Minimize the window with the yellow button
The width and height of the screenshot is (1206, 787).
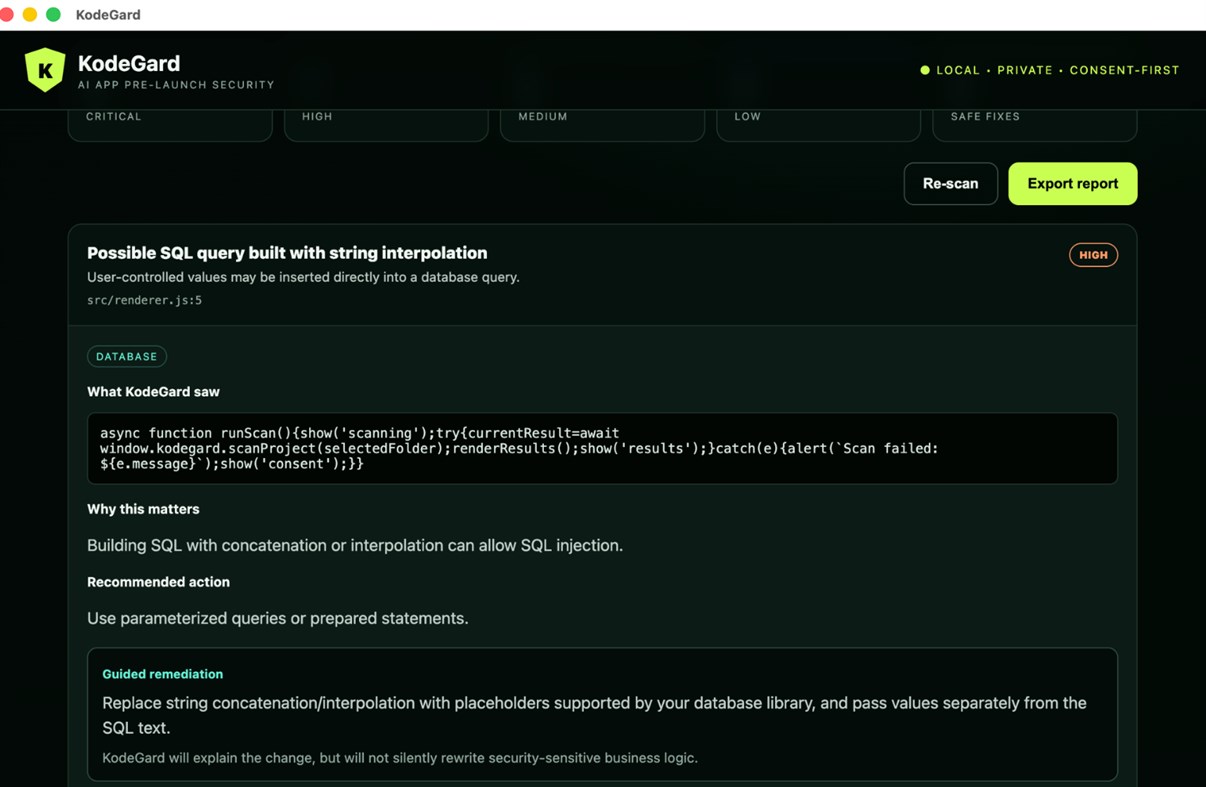point(30,15)
